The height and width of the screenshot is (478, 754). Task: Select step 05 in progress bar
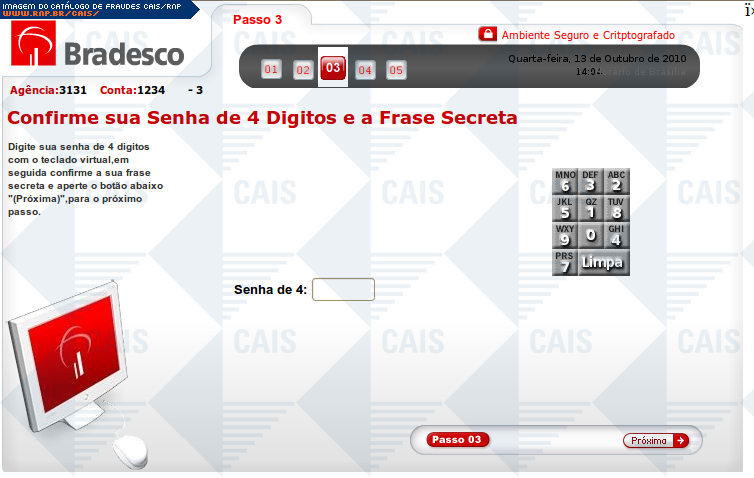(396, 70)
